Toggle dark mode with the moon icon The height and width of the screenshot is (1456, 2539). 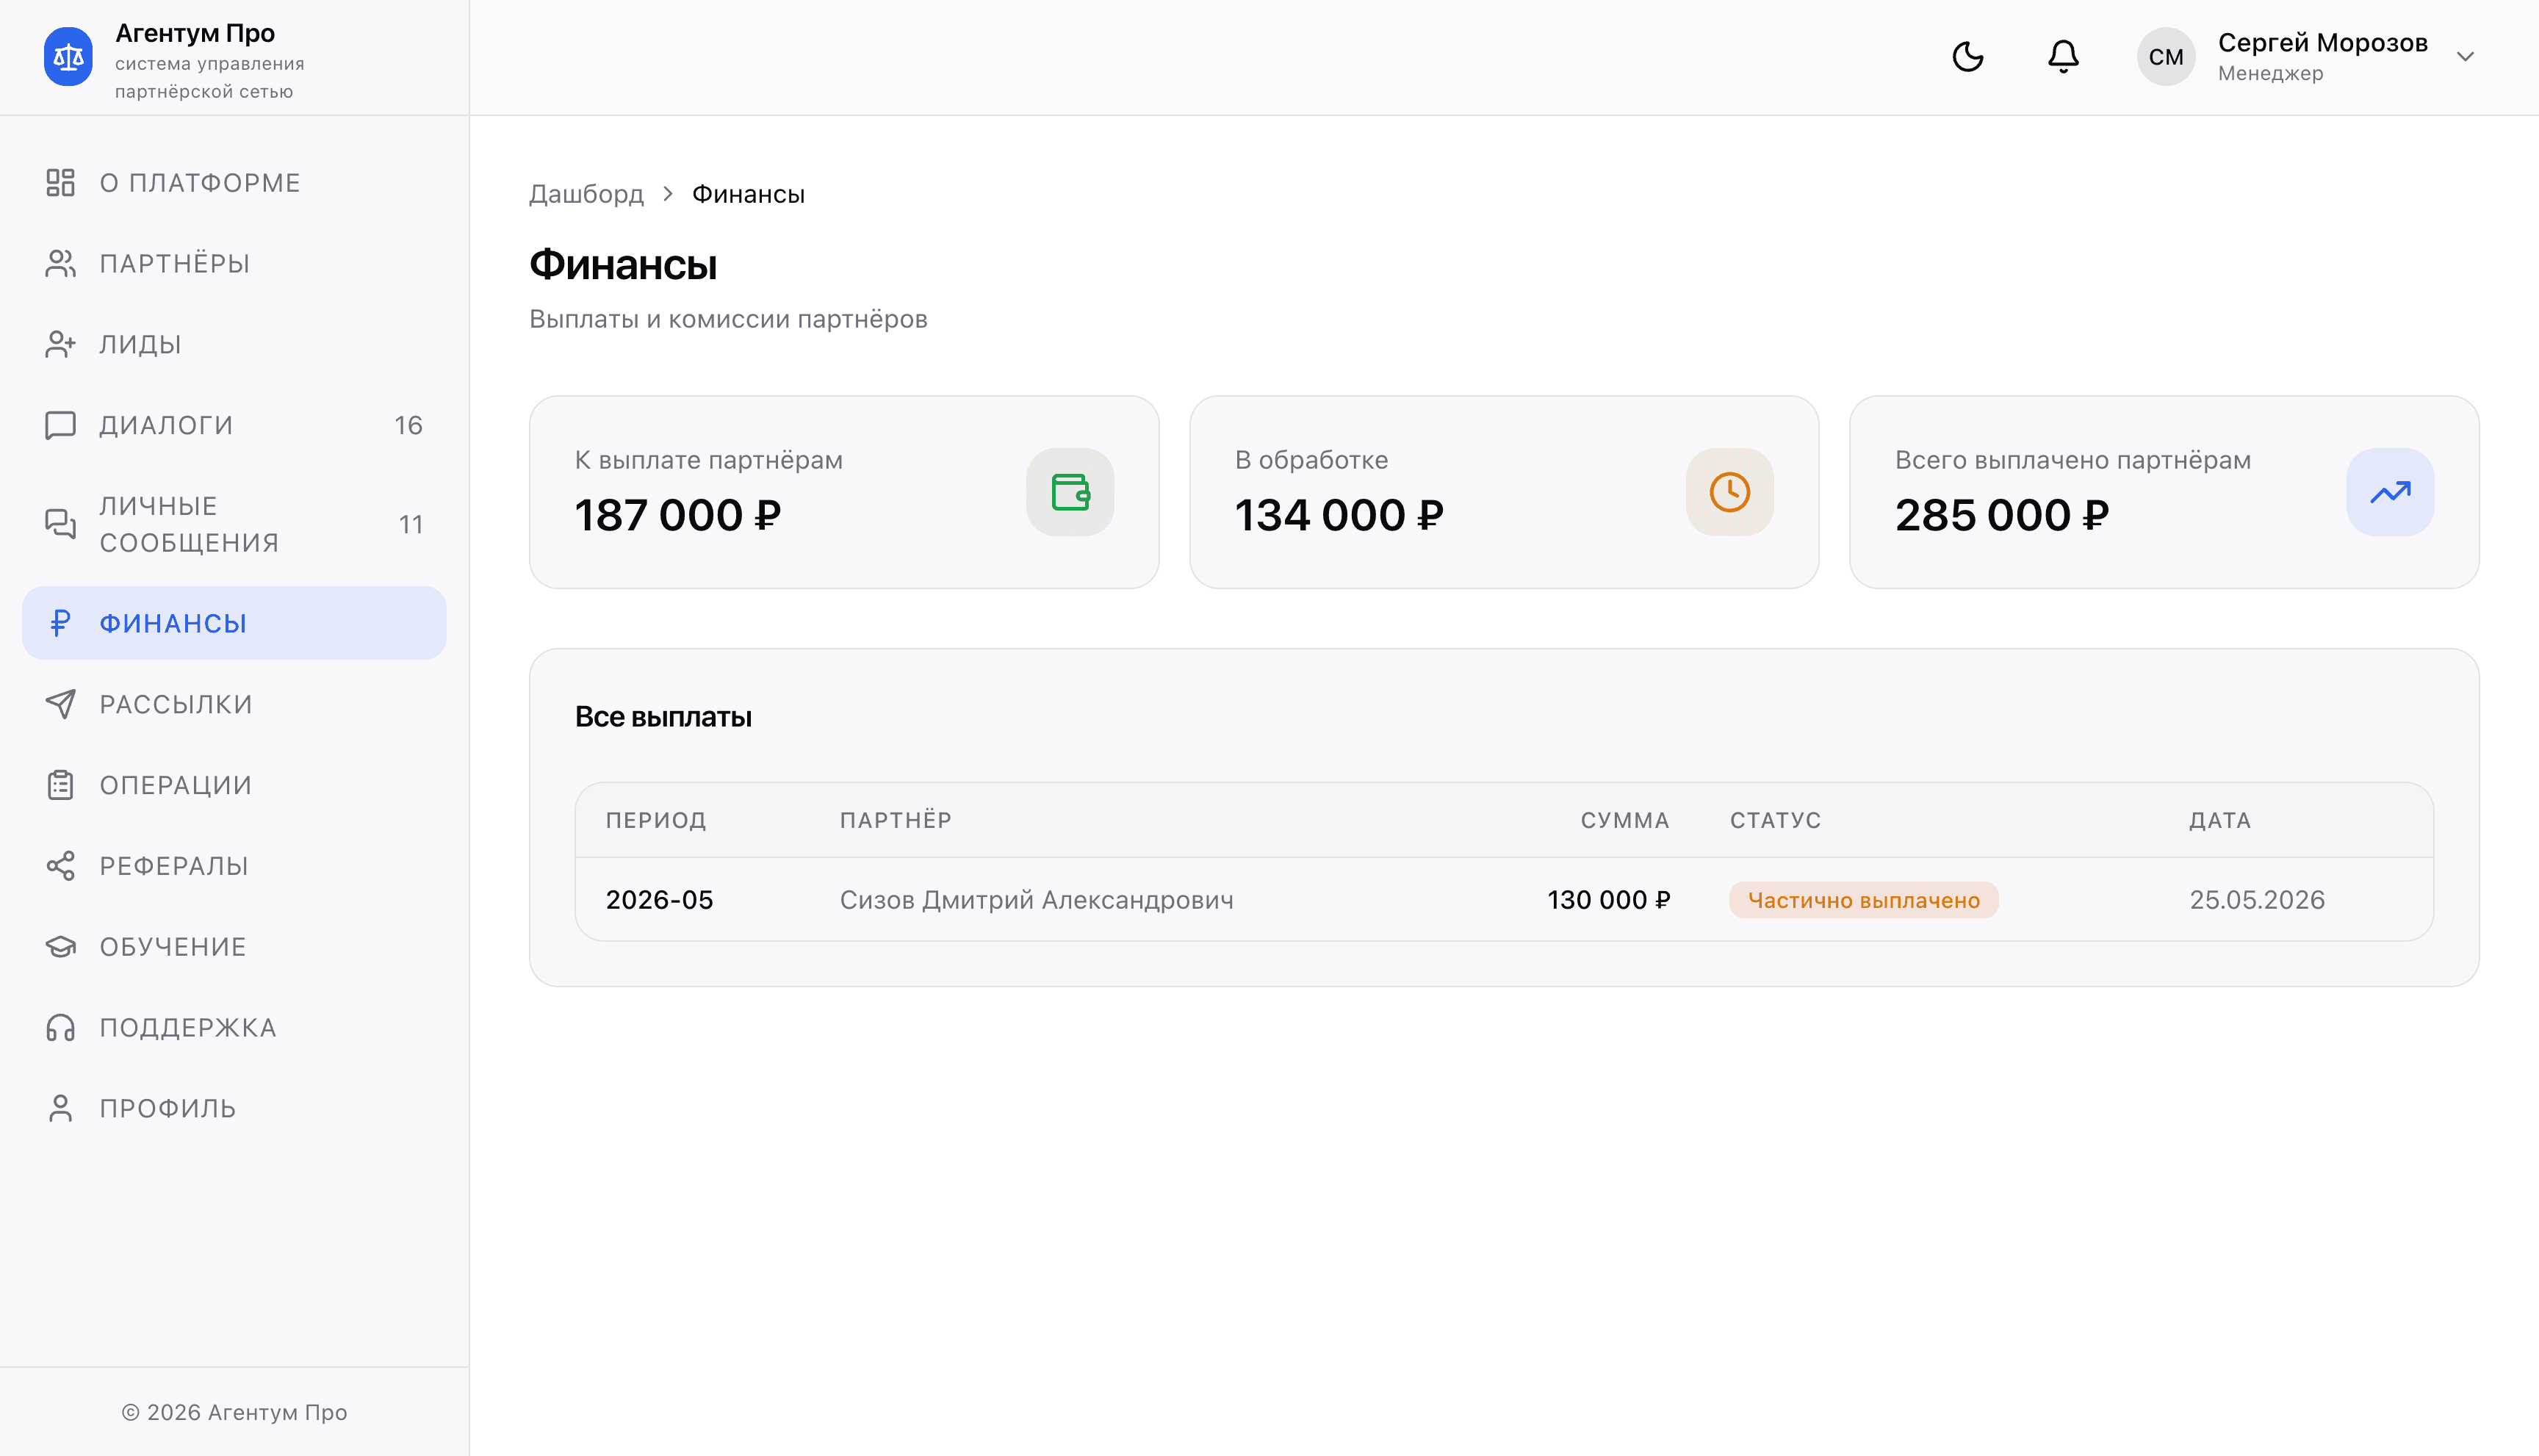coord(1967,56)
